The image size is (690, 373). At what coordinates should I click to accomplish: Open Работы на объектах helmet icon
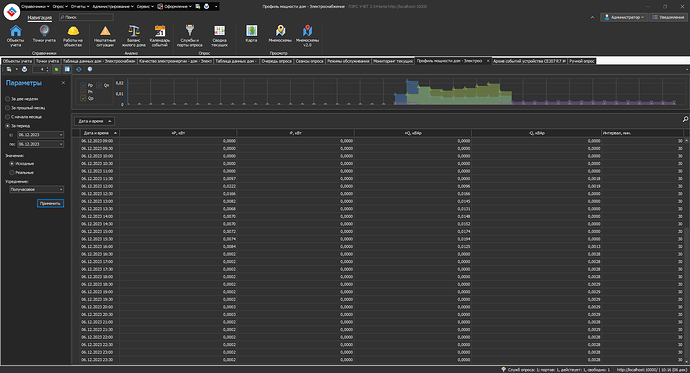[x=73, y=36]
